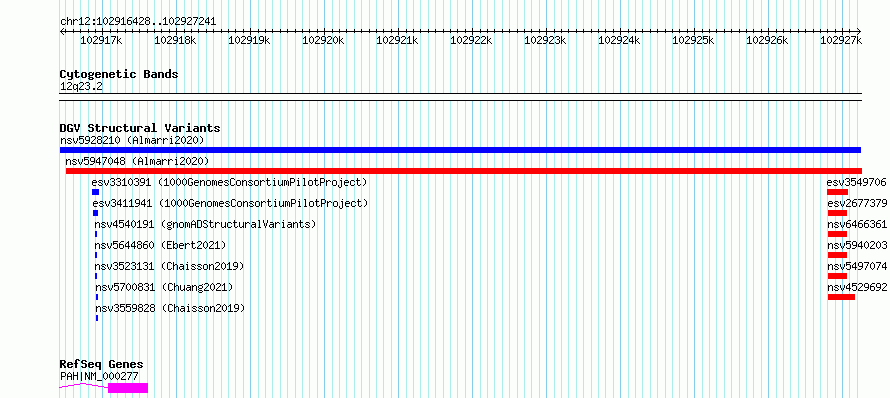Open nsv4540191 gnomADStructuralVariants label

coord(205,224)
